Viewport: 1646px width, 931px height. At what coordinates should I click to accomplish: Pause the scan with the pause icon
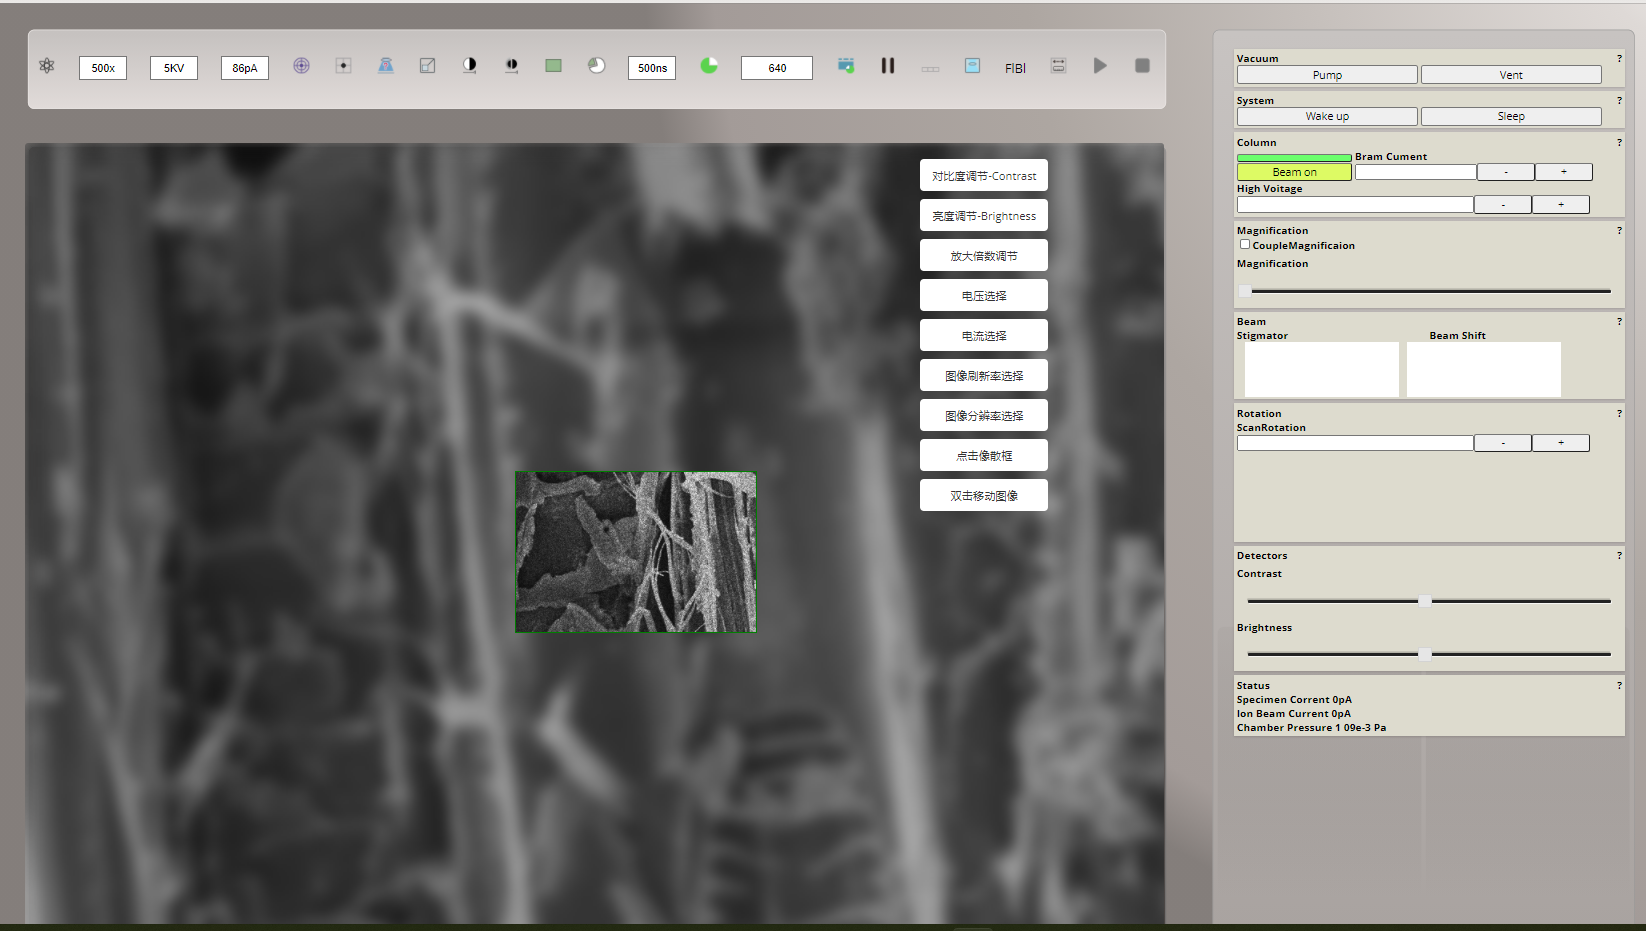(x=887, y=66)
